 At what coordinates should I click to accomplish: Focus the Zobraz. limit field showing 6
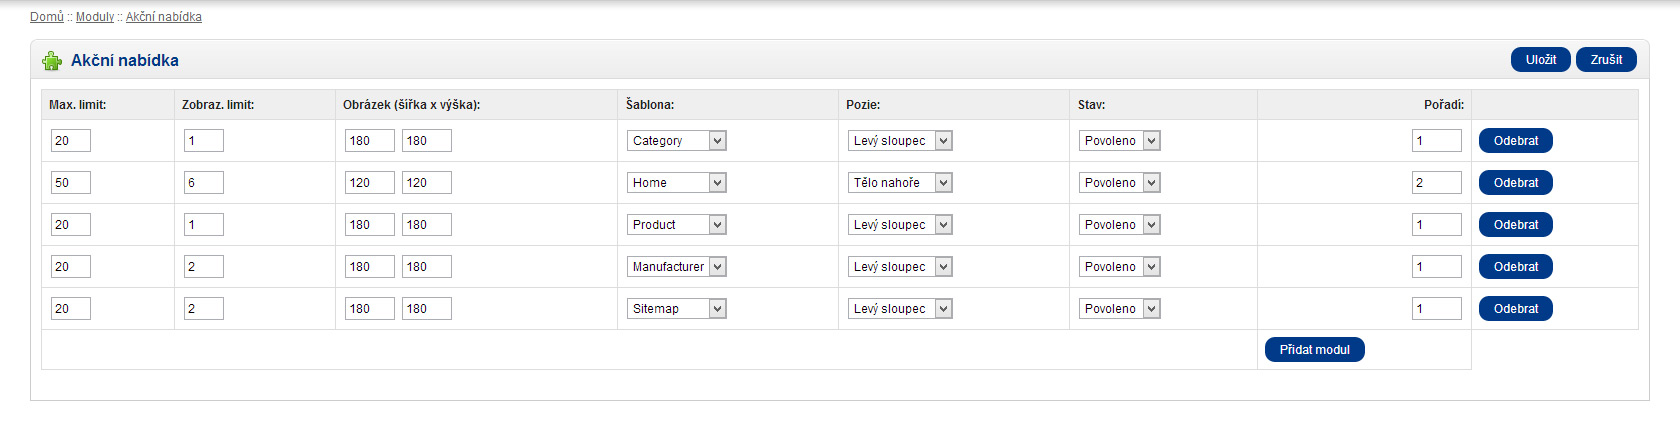(204, 183)
